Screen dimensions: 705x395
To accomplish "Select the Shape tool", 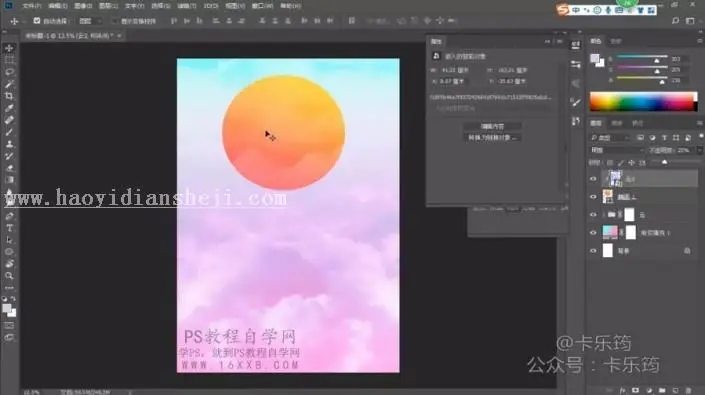I will (x=9, y=252).
